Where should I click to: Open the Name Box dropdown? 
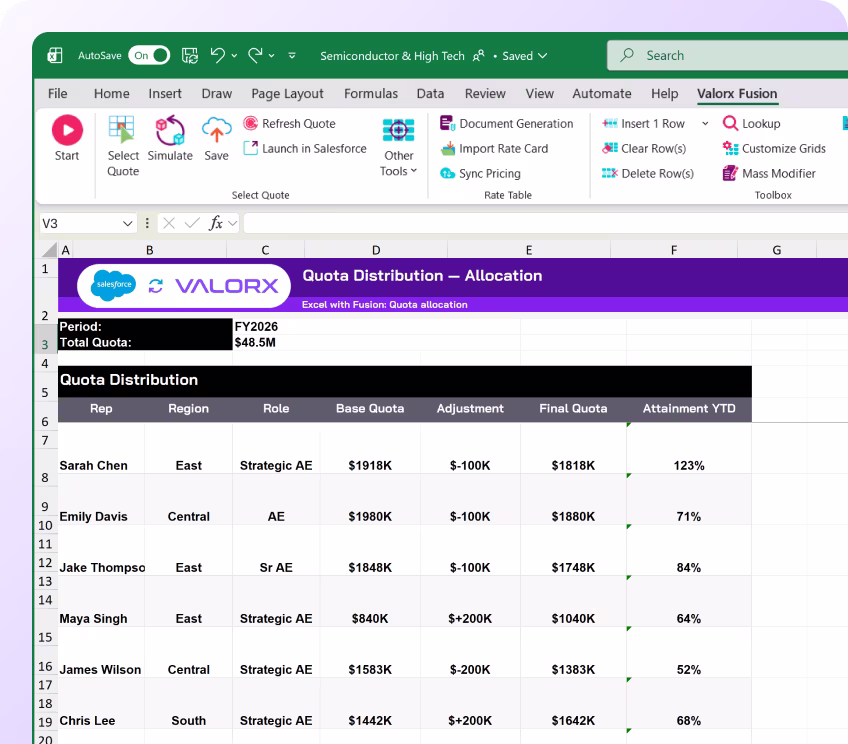click(x=127, y=223)
